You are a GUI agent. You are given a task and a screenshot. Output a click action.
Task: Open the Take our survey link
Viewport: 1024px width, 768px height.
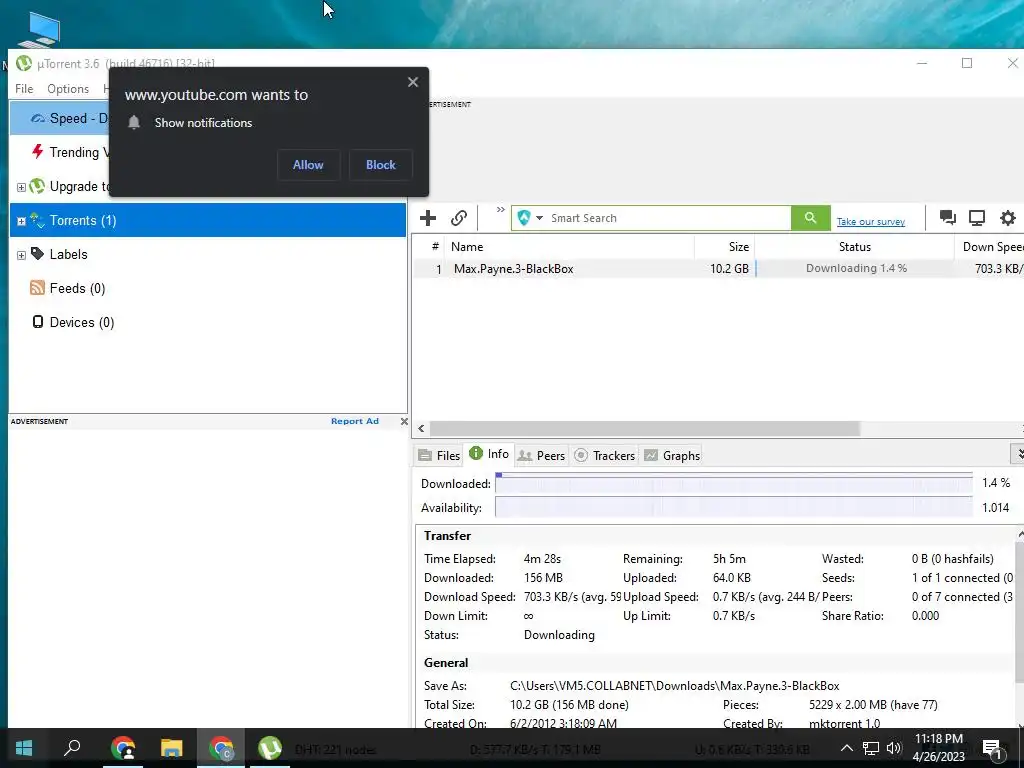[871, 222]
